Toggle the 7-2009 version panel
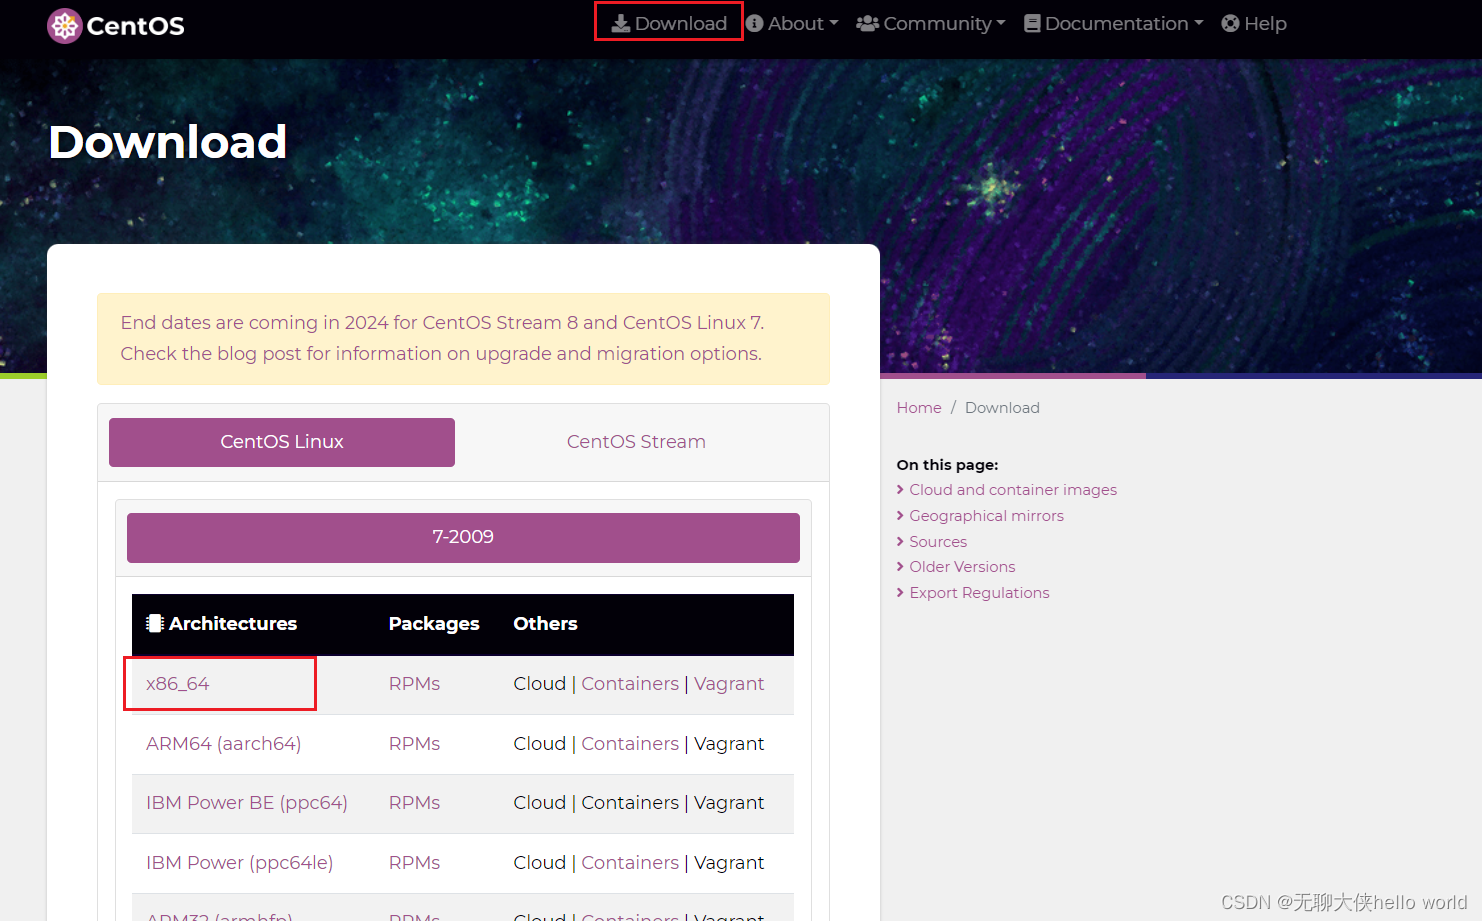Viewport: 1482px width, 921px height. click(x=463, y=537)
